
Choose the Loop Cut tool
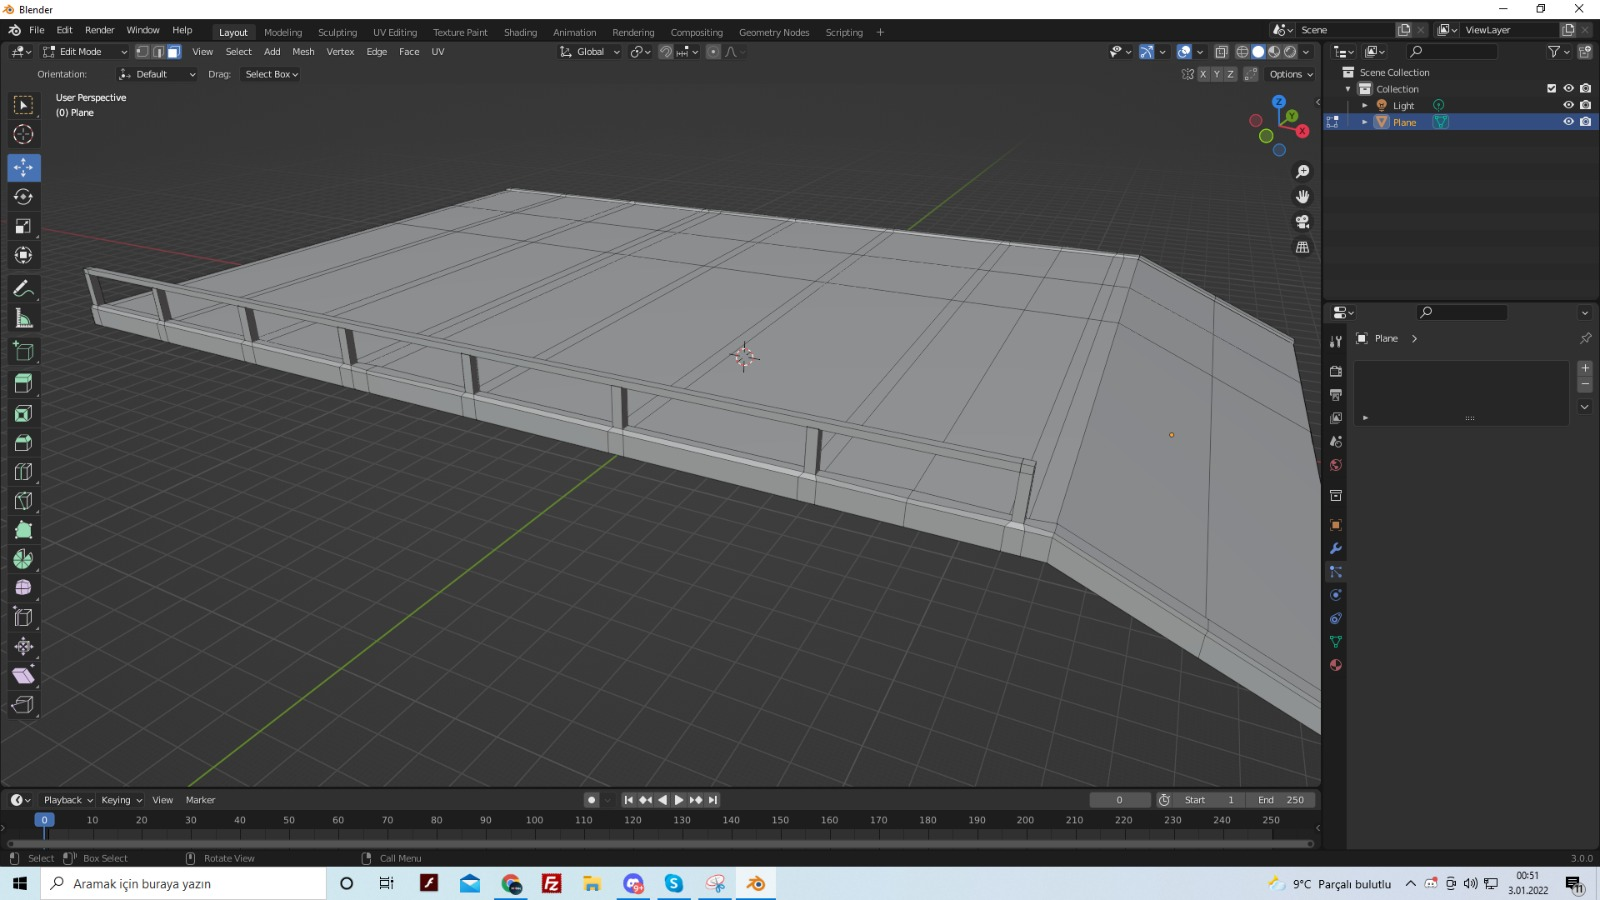coord(23,472)
